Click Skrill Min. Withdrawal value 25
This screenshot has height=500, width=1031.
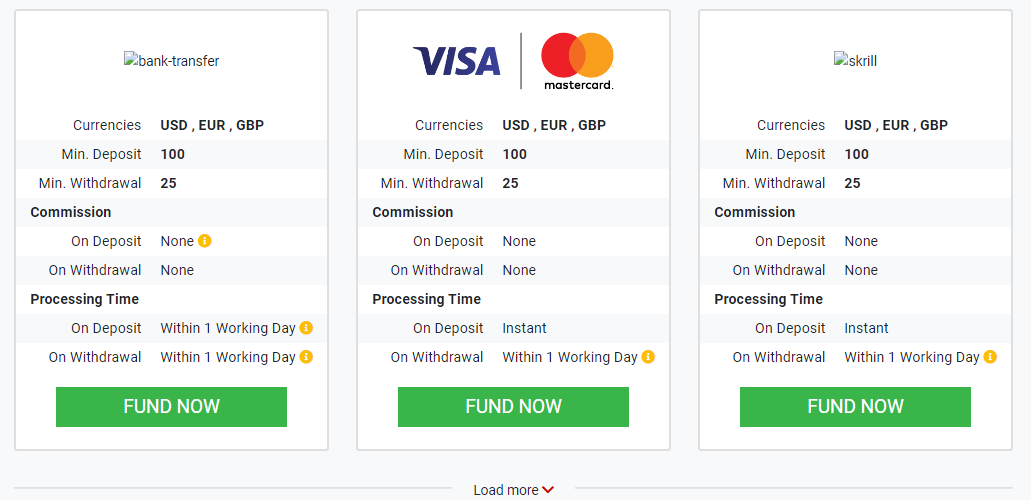[852, 183]
